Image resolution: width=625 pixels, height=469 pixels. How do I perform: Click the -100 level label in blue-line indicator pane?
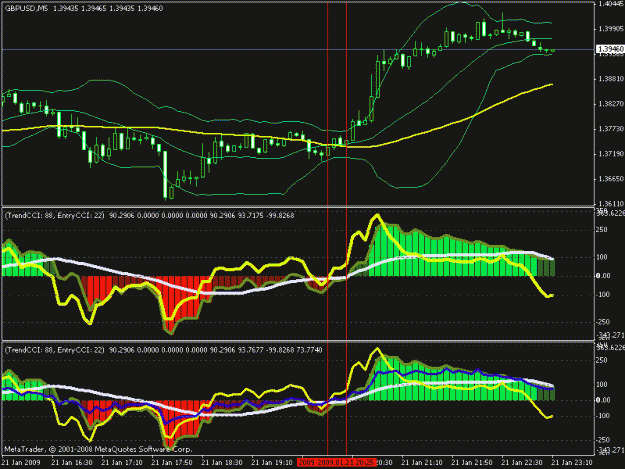point(603,416)
